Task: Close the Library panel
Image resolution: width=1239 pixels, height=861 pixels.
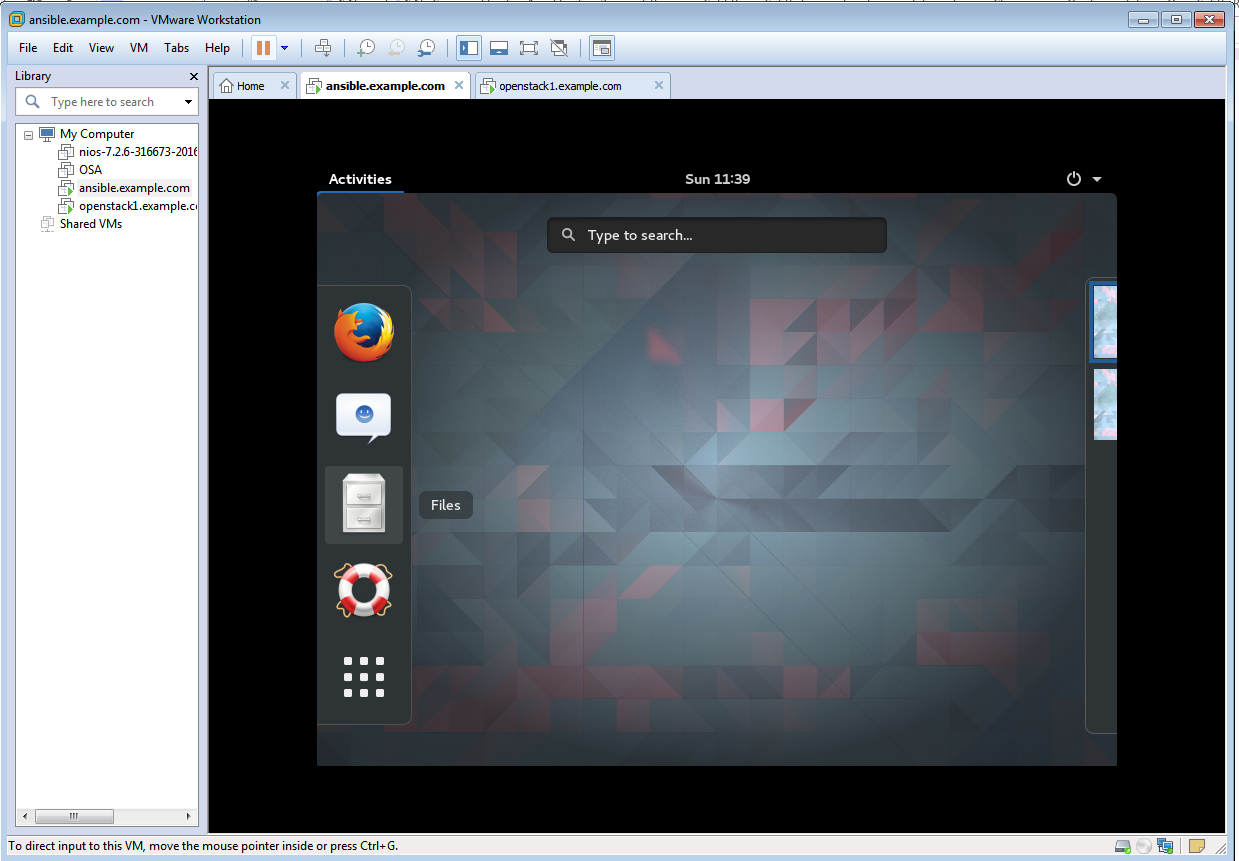Action: pos(194,76)
